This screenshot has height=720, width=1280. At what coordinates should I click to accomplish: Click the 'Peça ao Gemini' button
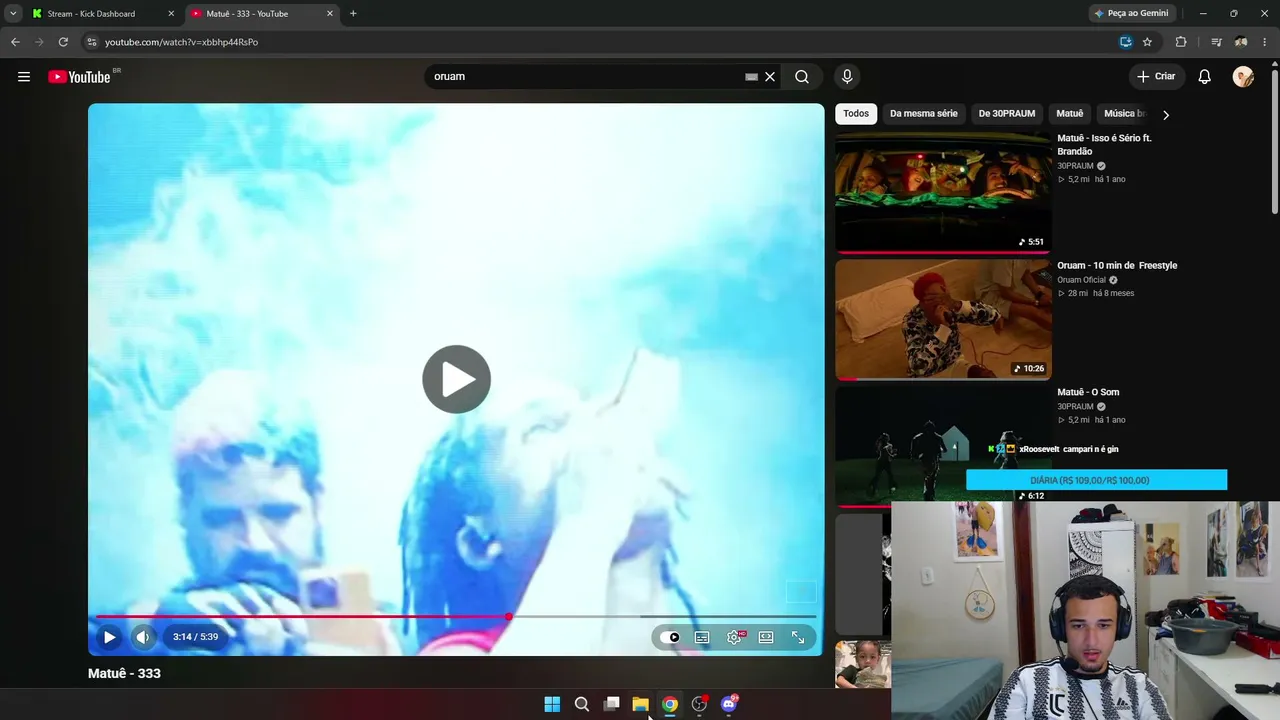1132,14
